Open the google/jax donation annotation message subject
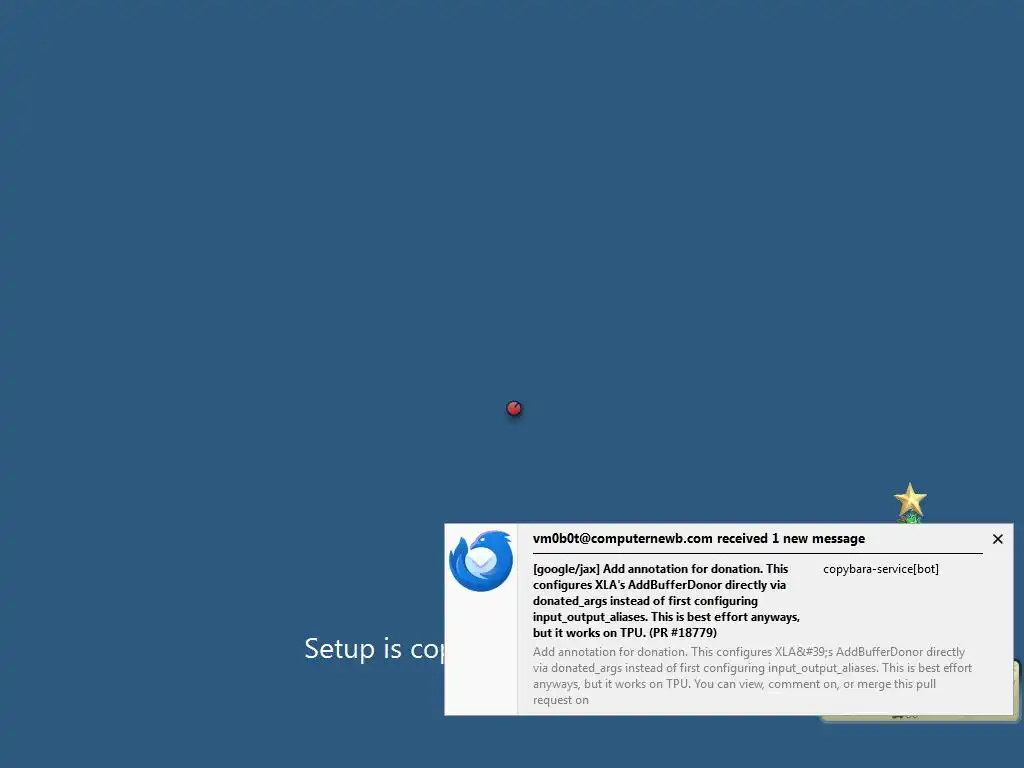The width and height of the screenshot is (1024, 768). 666,601
